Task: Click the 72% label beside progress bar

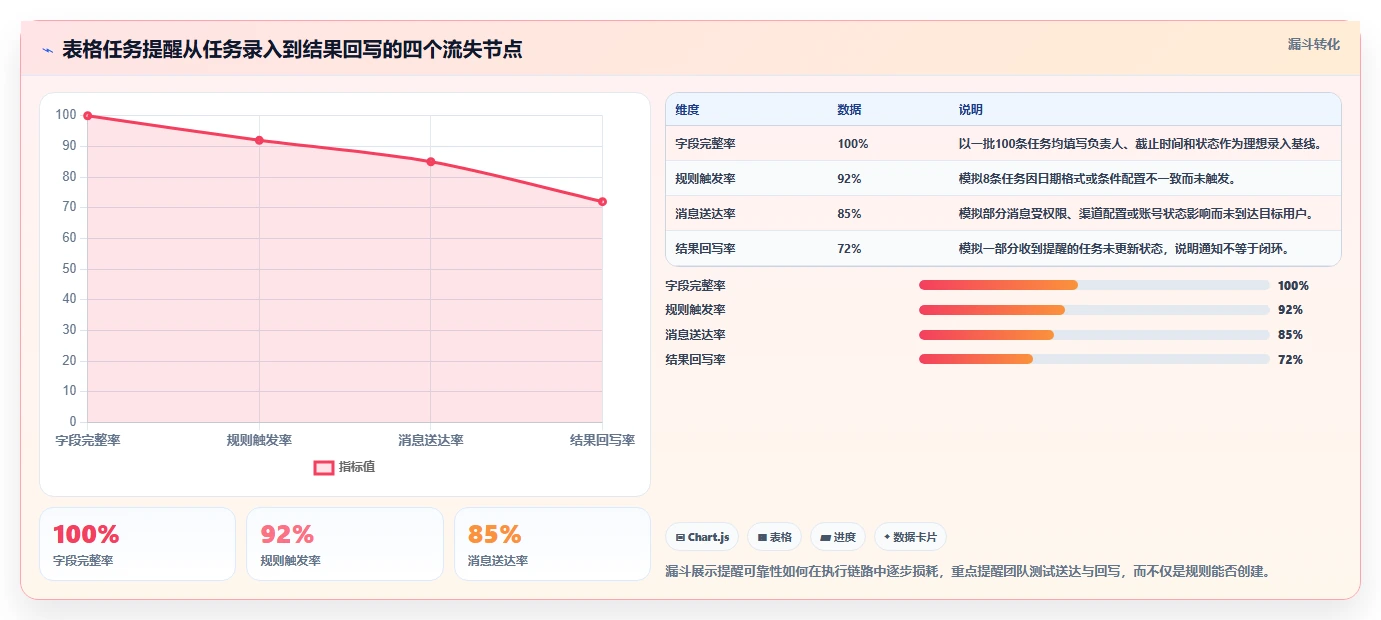Action: pyautogui.click(x=1290, y=360)
